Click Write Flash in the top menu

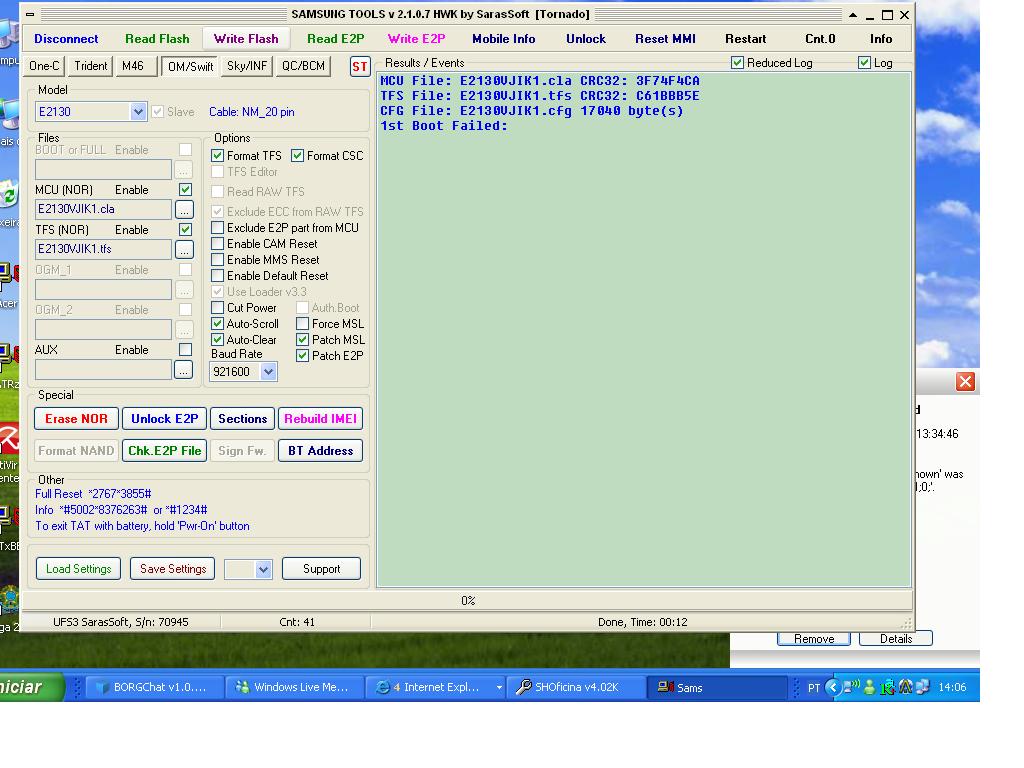pyautogui.click(x=246, y=39)
